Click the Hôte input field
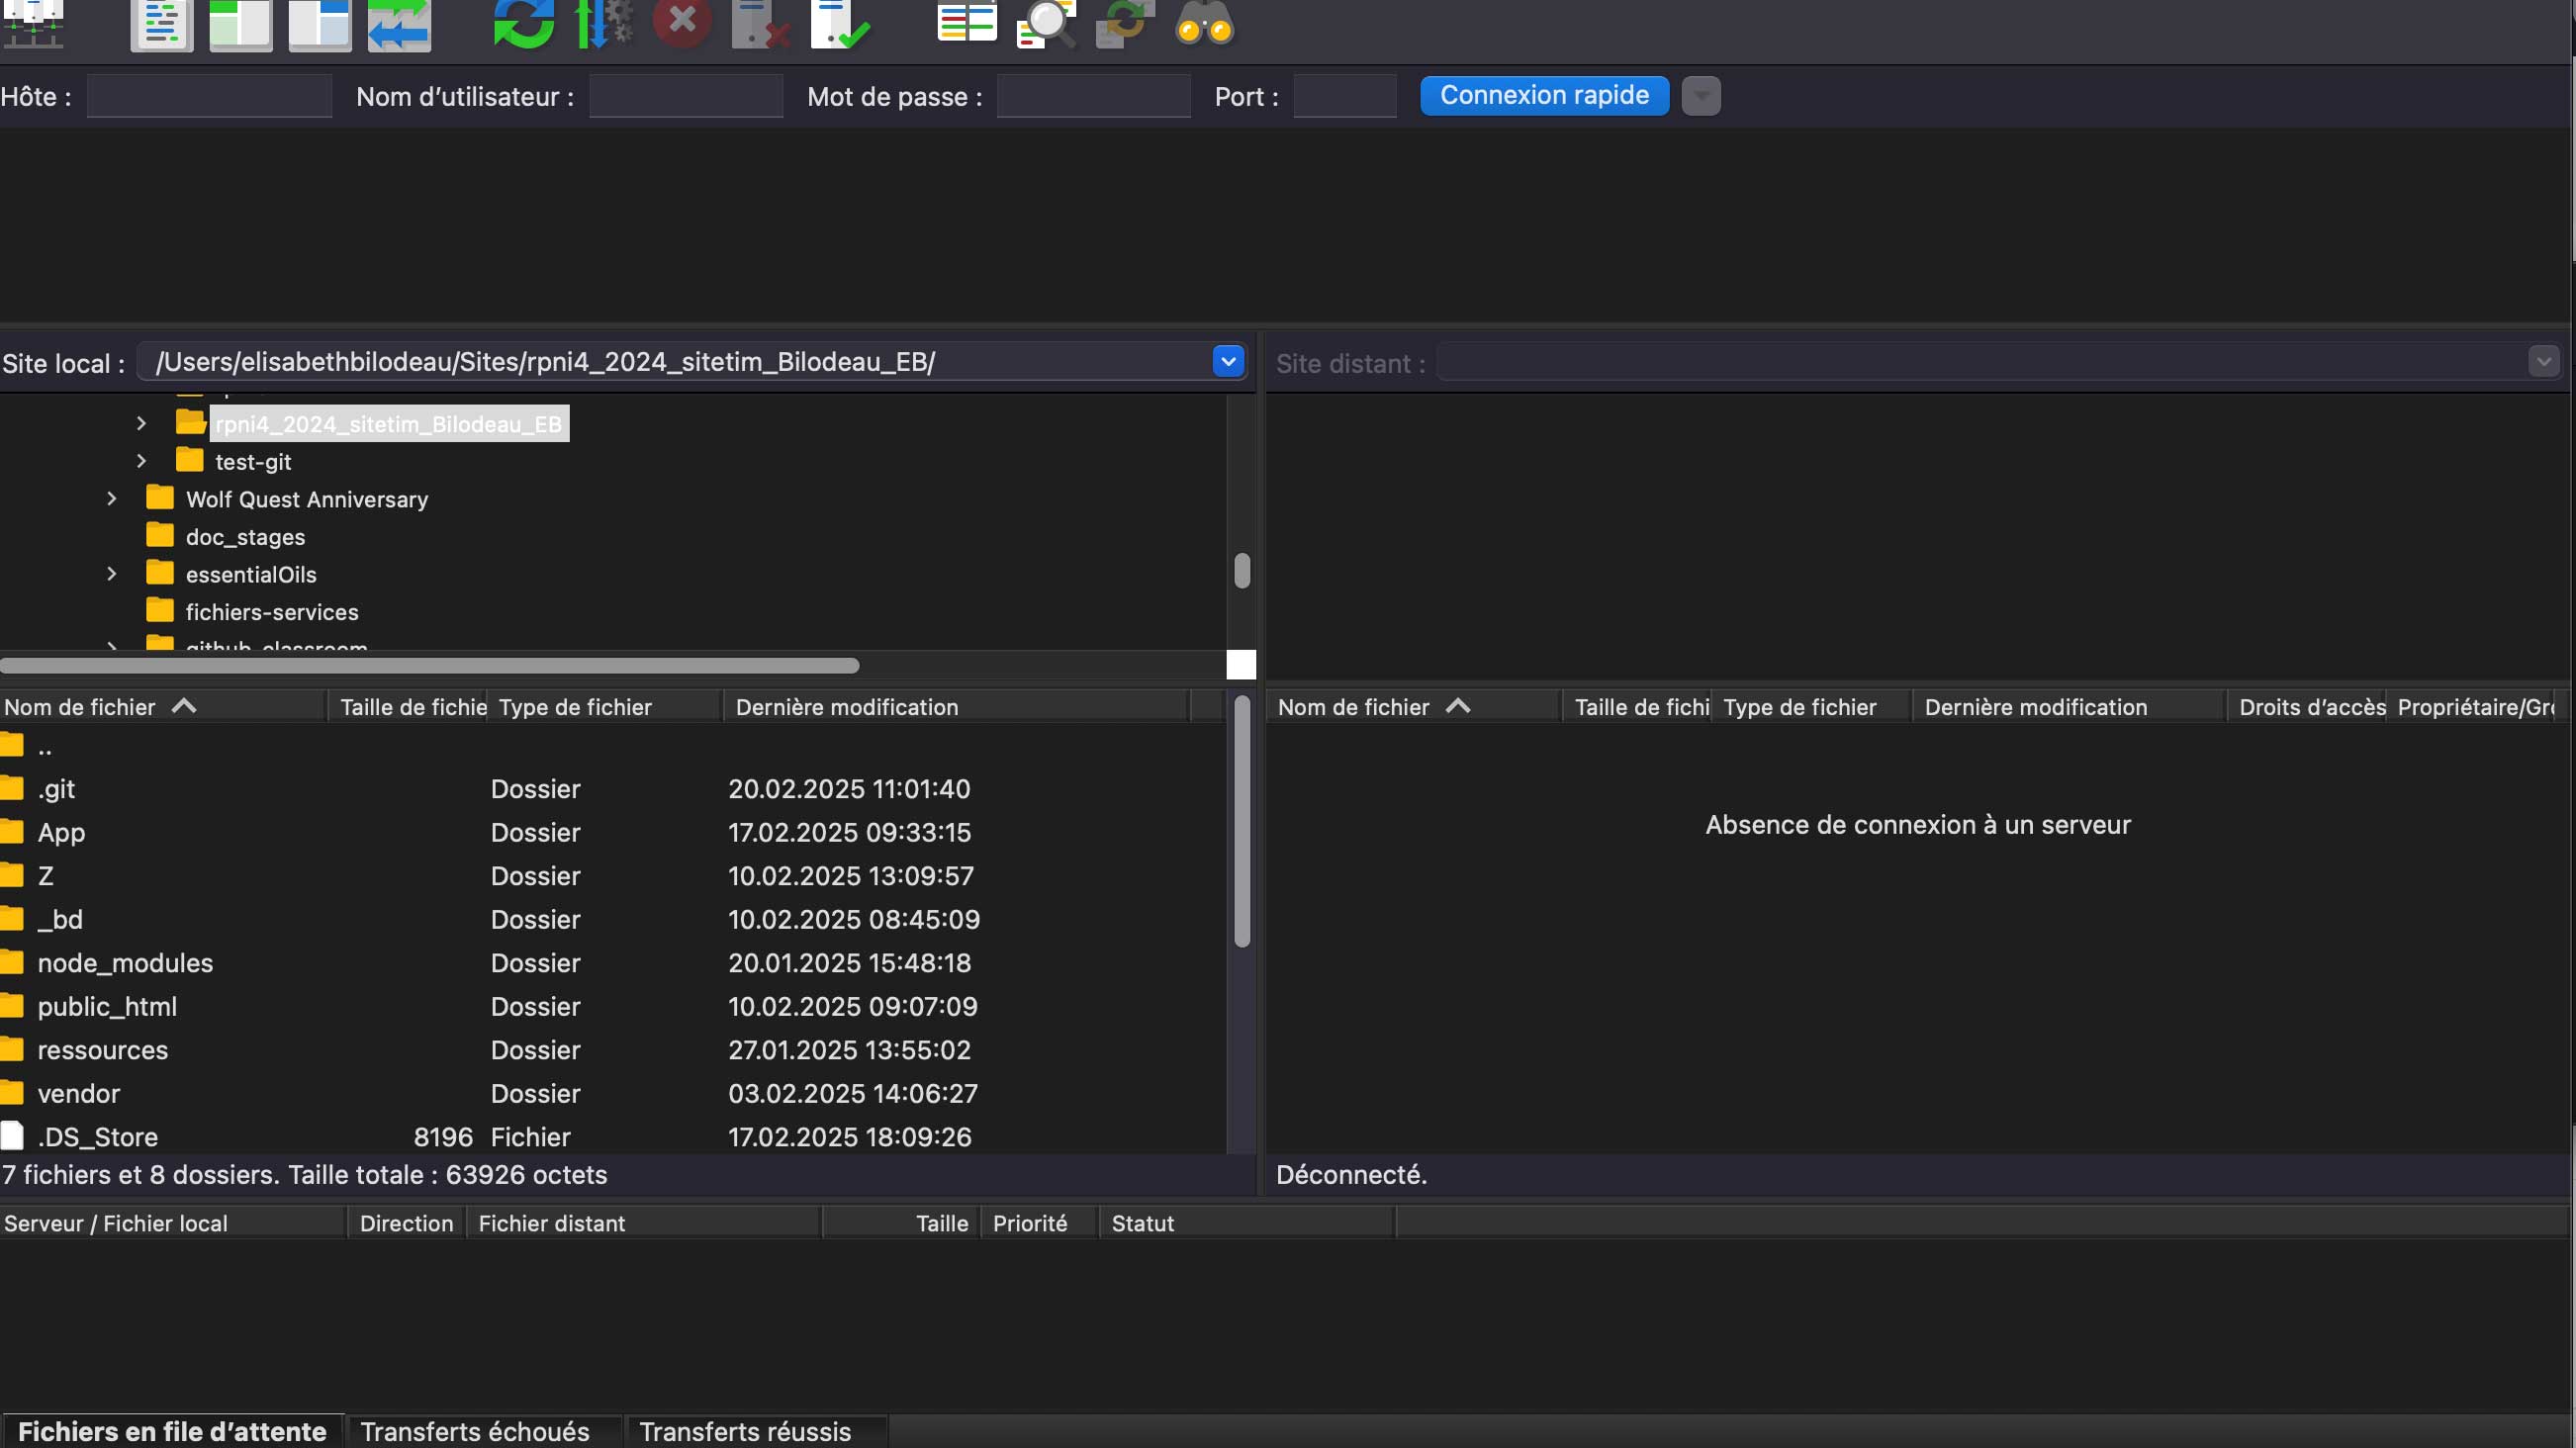Viewport: 2576px width, 1448px height. click(209, 96)
